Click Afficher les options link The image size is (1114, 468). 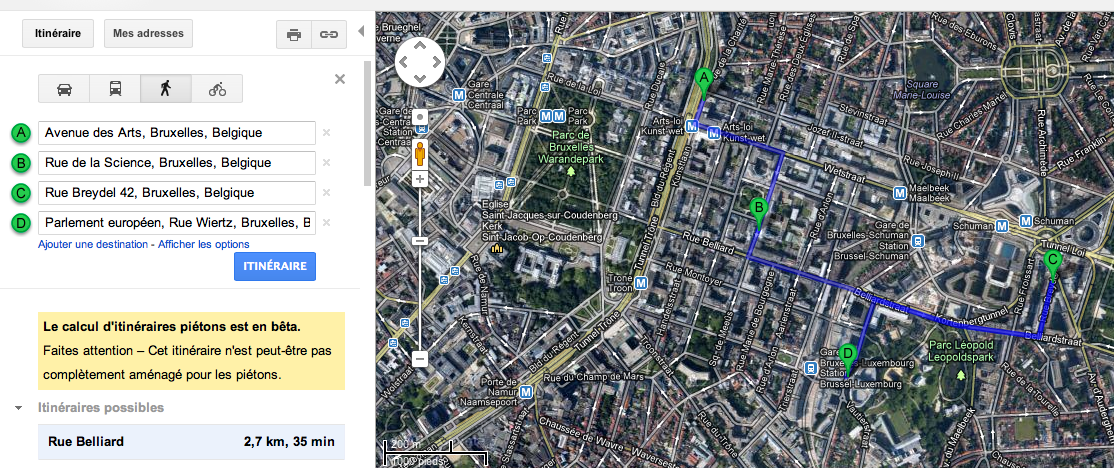click(x=203, y=244)
